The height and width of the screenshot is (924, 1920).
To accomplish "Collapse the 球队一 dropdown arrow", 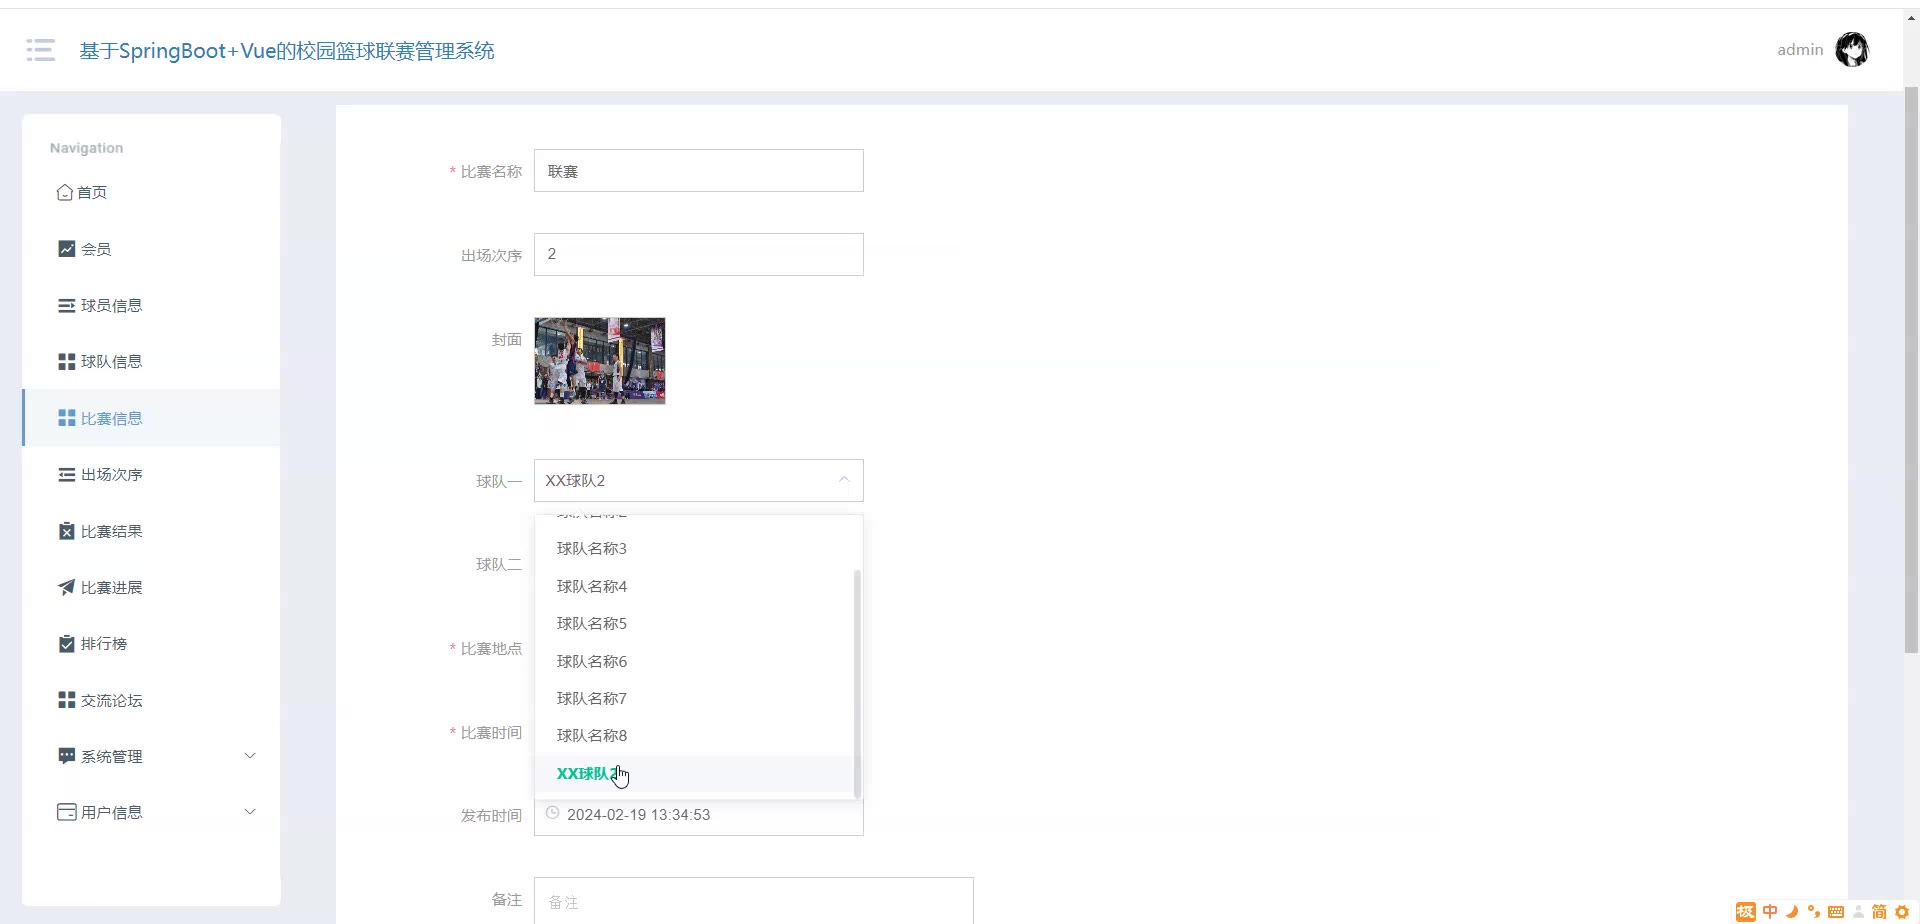I will (x=844, y=480).
